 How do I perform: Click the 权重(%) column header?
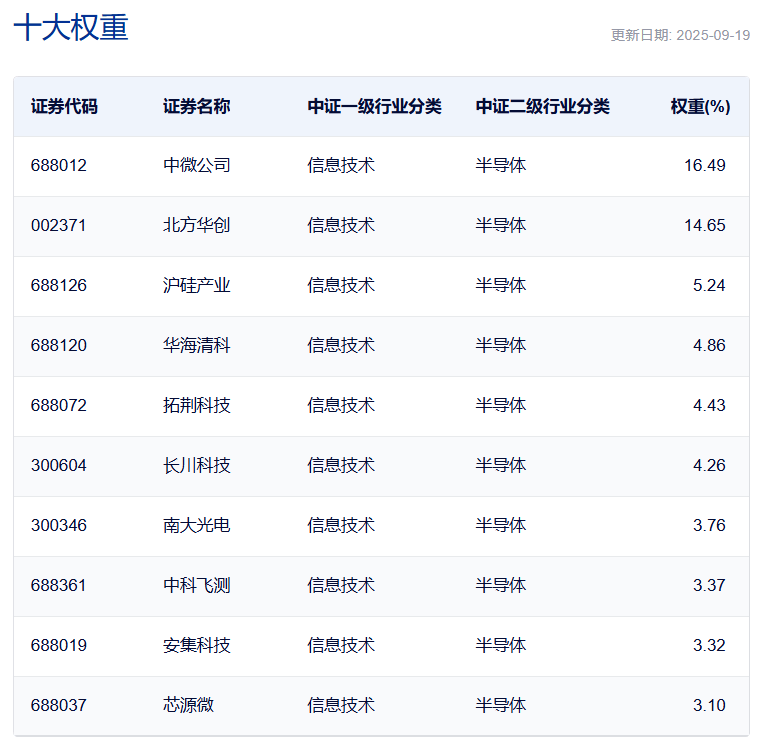pyautogui.click(x=700, y=106)
